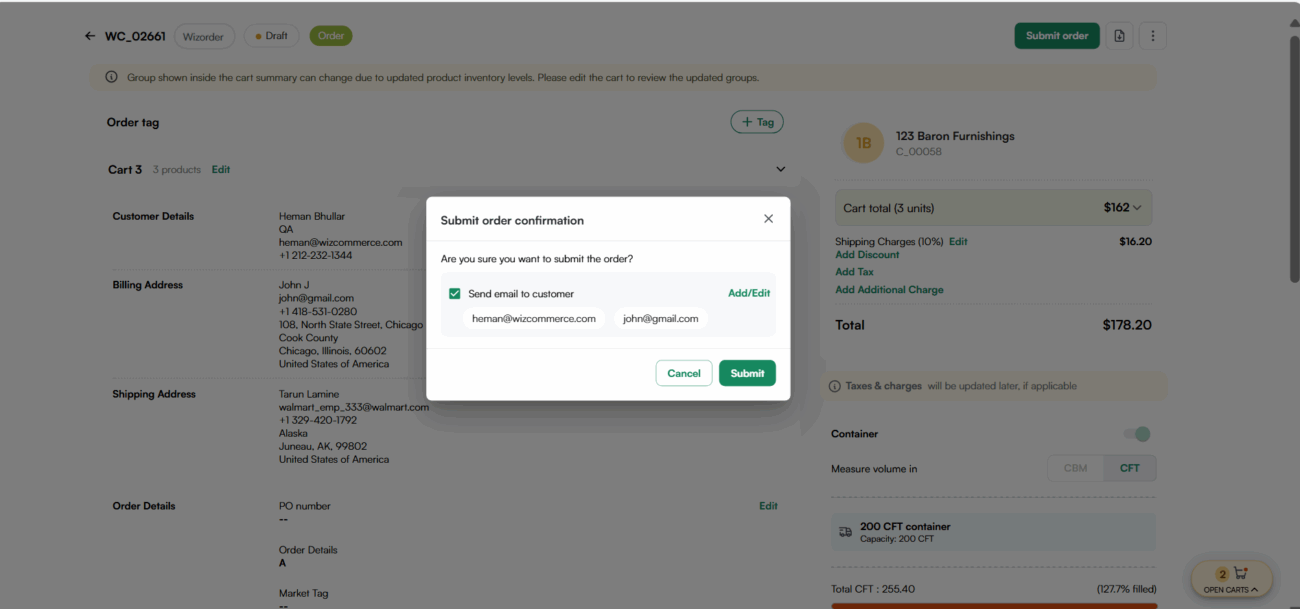Close the submit order confirmation dialog
Viewport: 1300px width, 609px height.
click(x=768, y=219)
